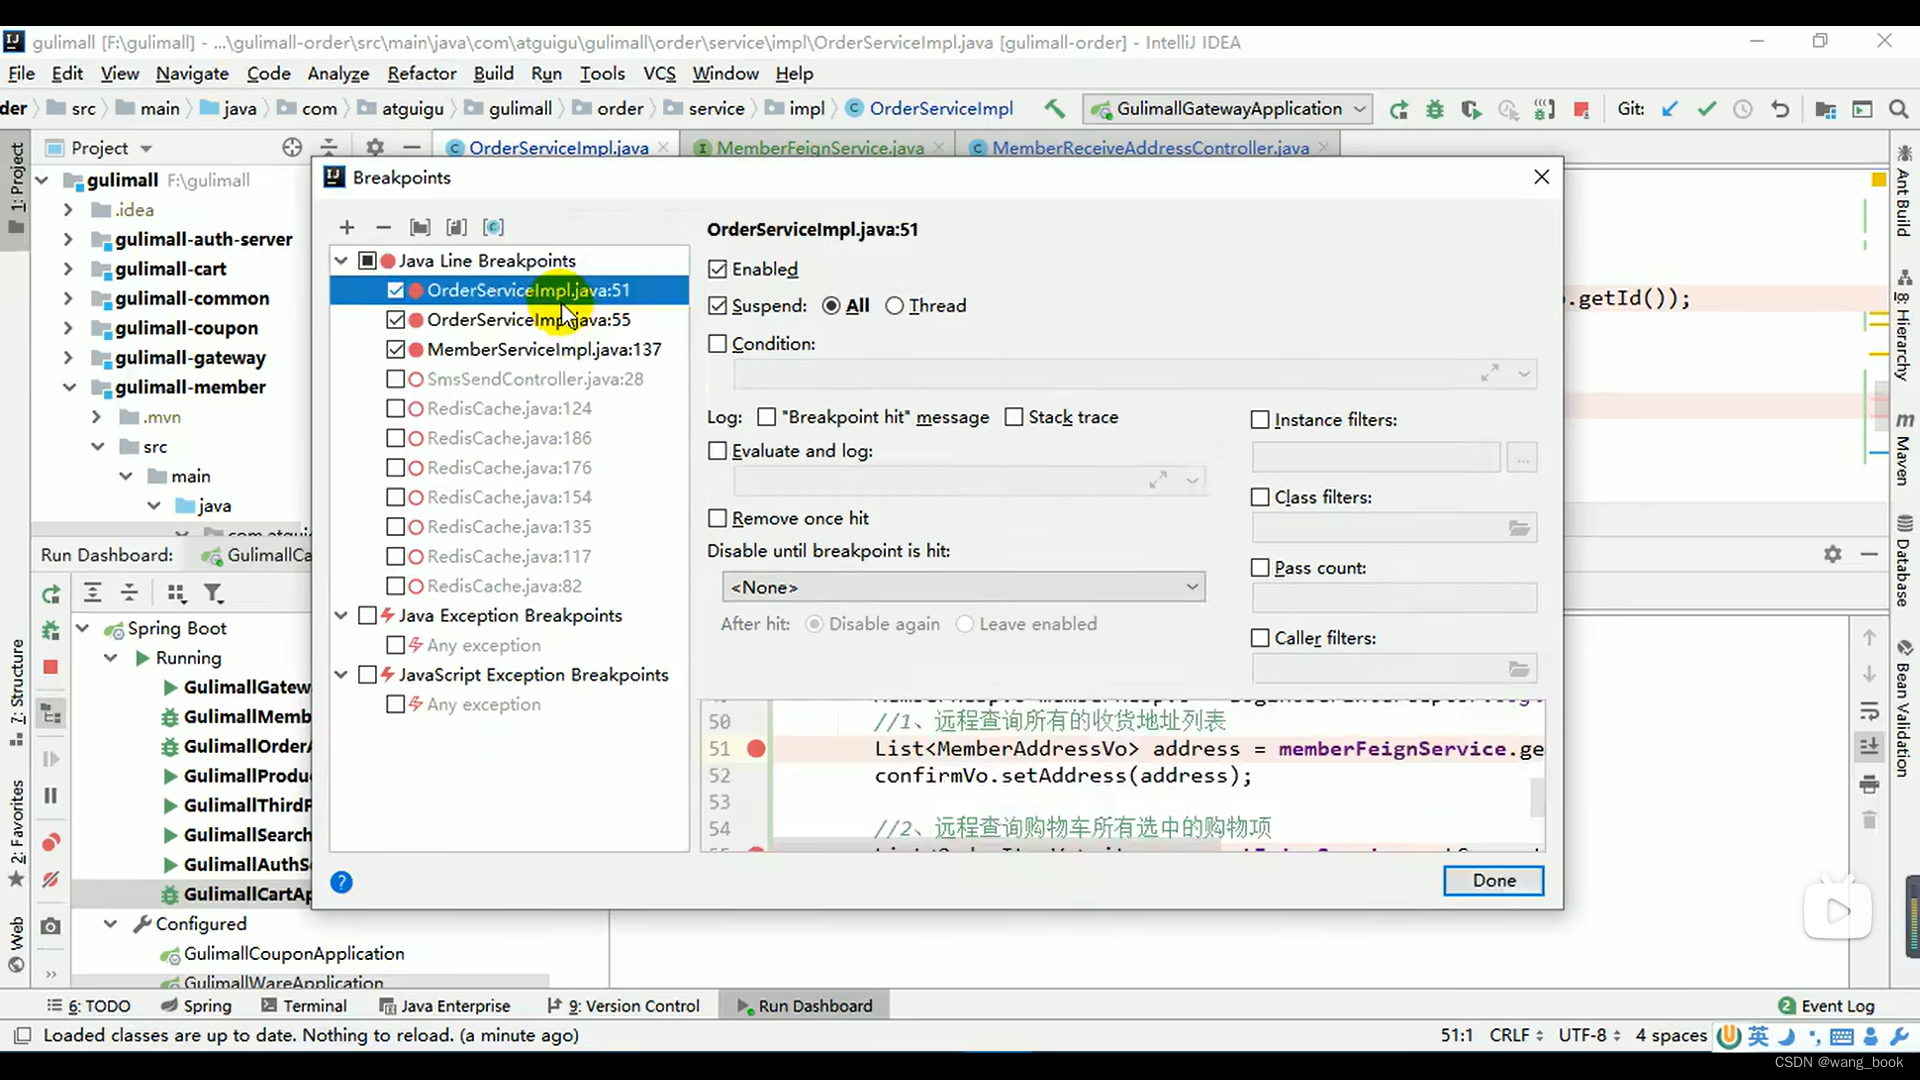Check Remove once hit option
The image size is (1920, 1080).
[x=717, y=518]
